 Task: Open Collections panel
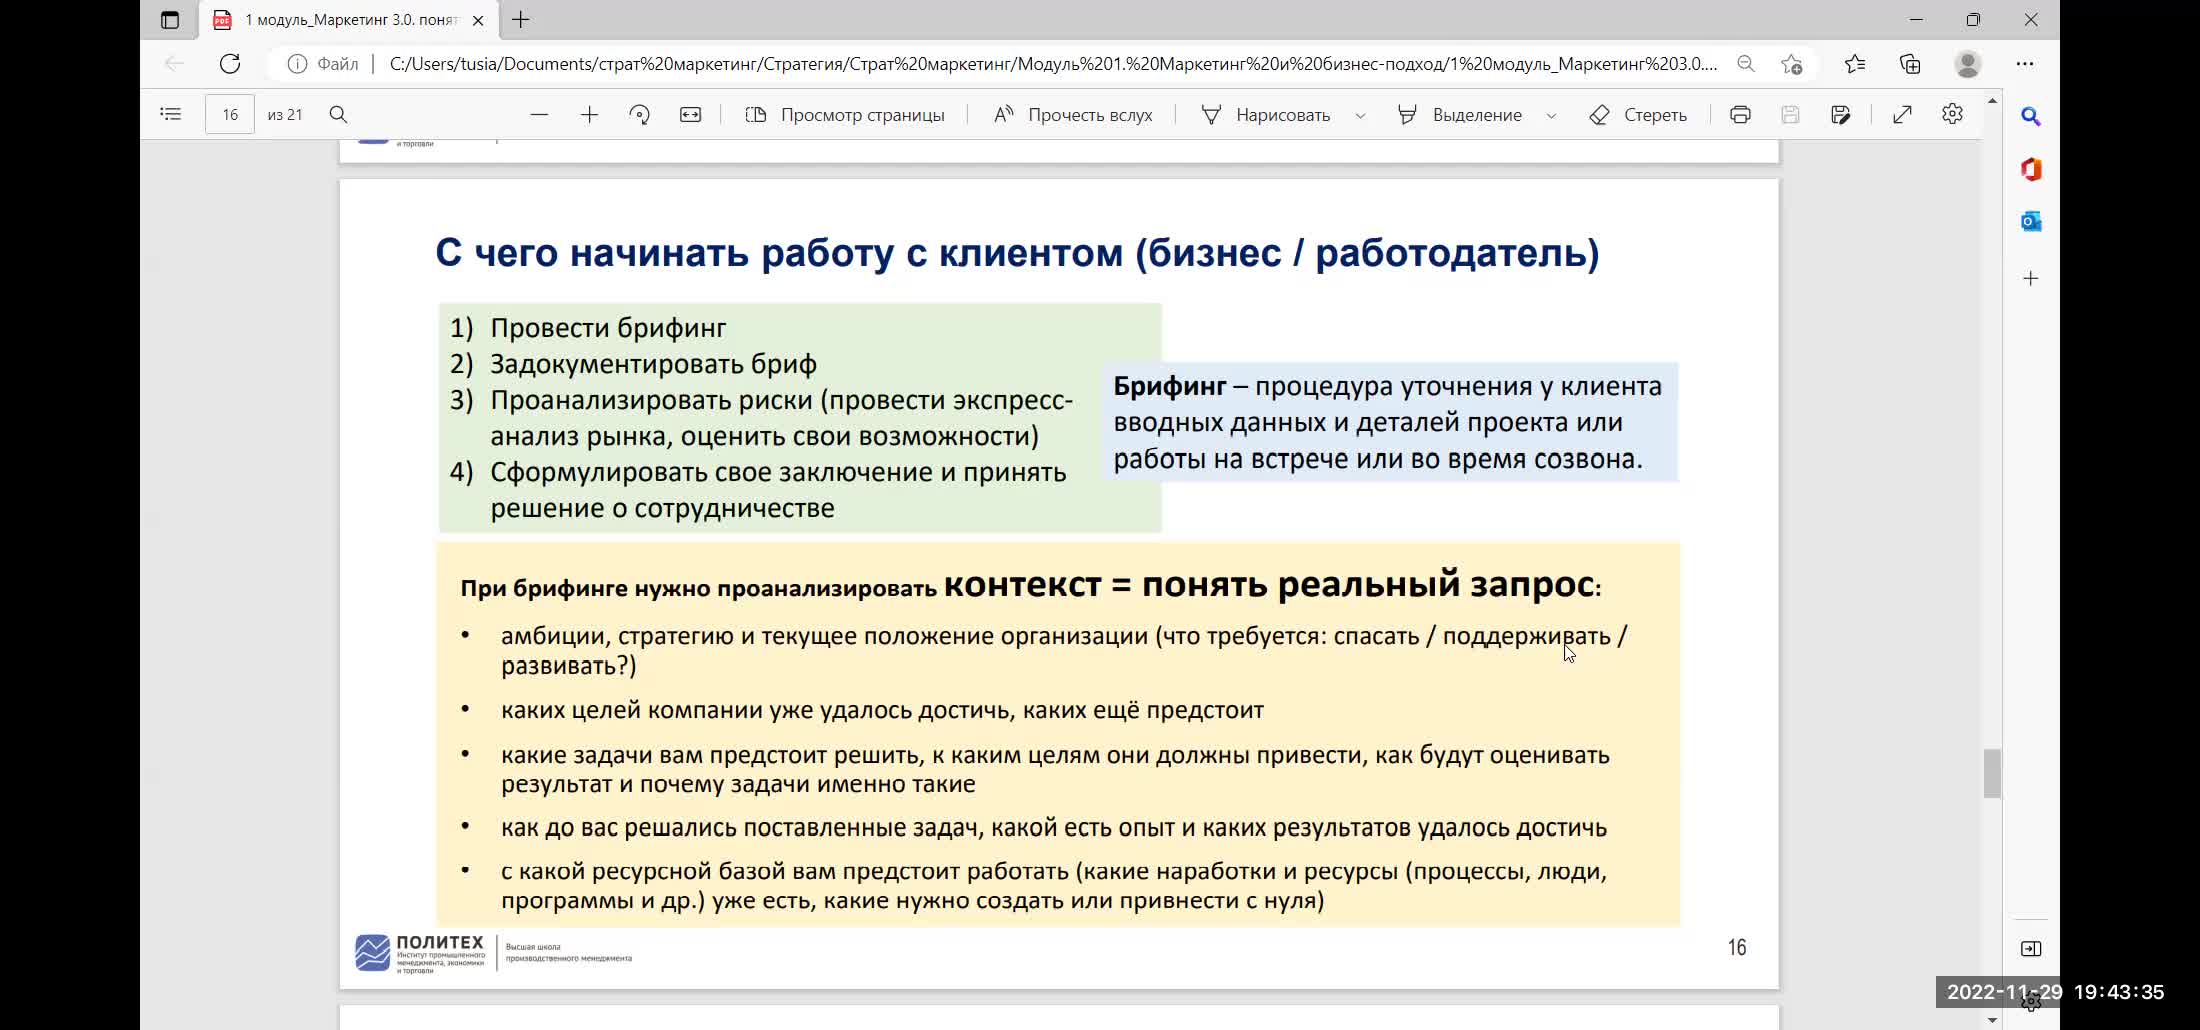(x=1910, y=64)
